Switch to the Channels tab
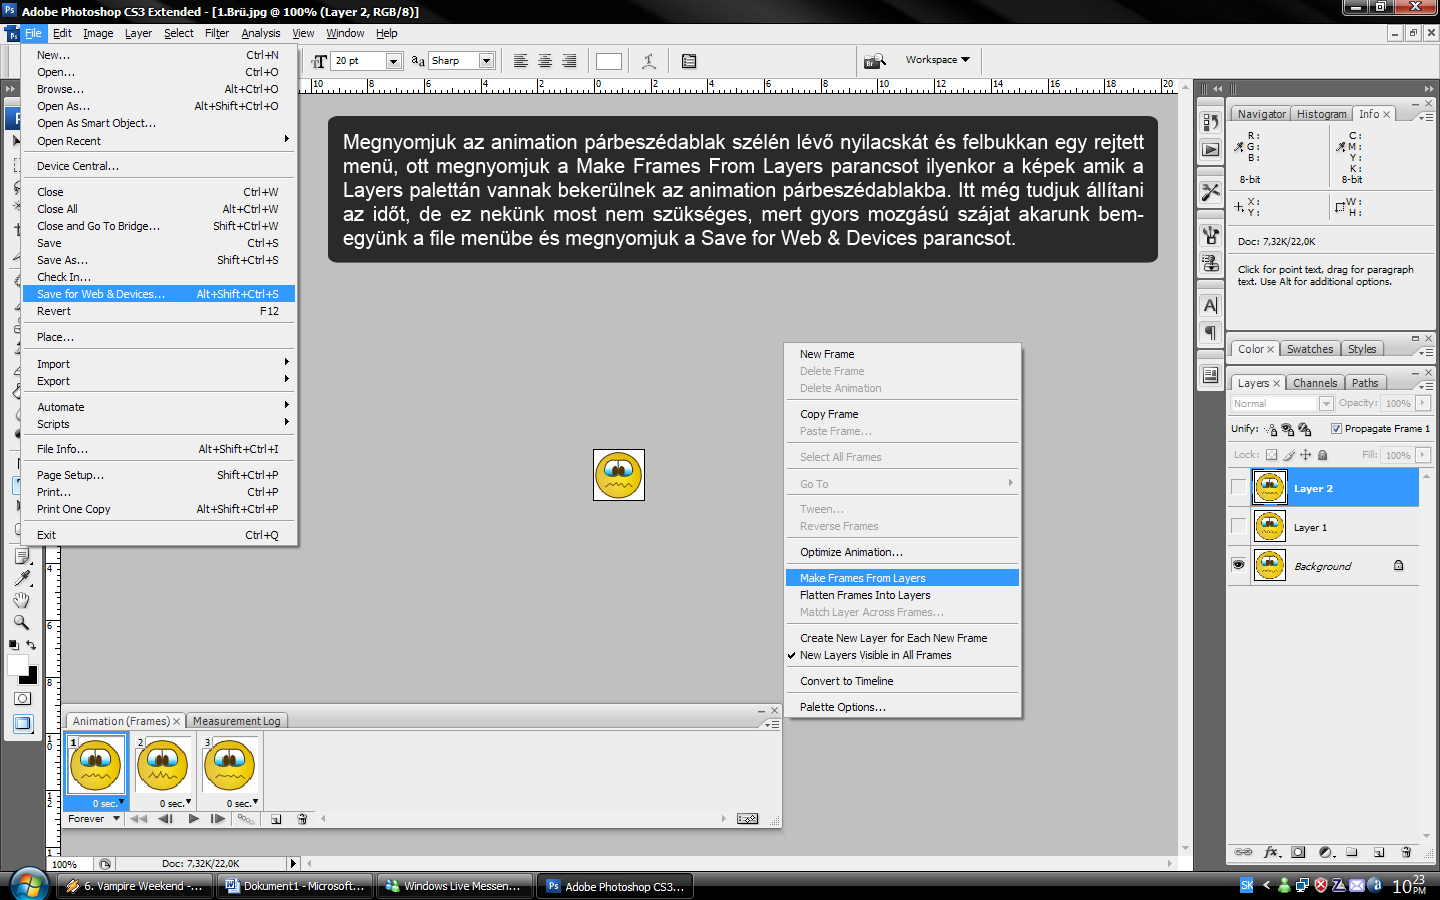1440x900 pixels. pyautogui.click(x=1314, y=383)
